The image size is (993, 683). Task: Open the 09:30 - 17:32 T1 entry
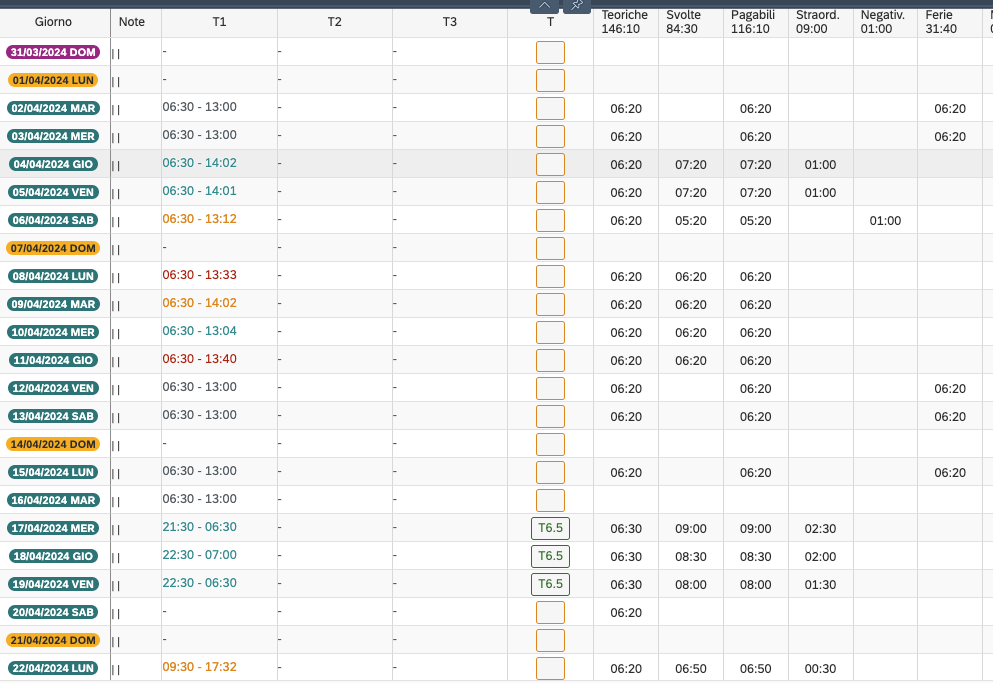[x=199, y=667]
